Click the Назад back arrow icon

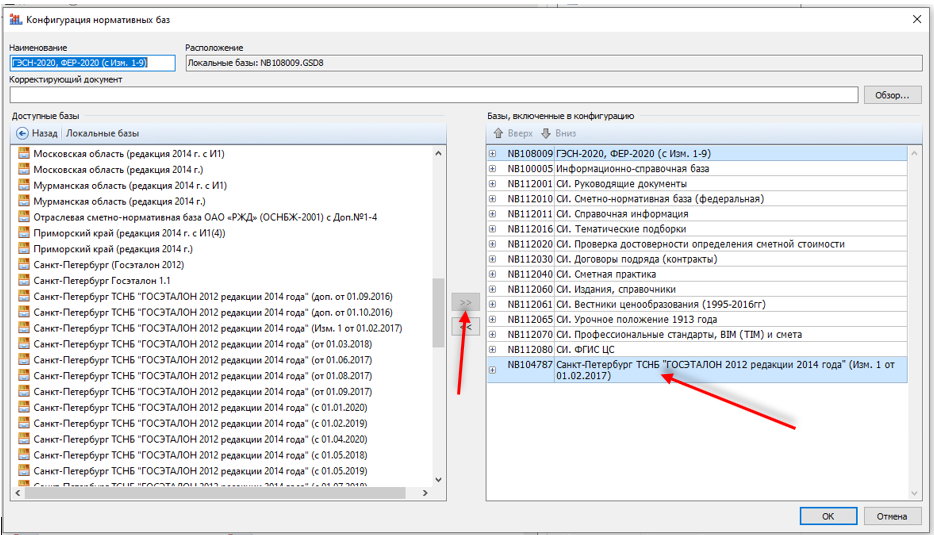[x=22, y=133]
